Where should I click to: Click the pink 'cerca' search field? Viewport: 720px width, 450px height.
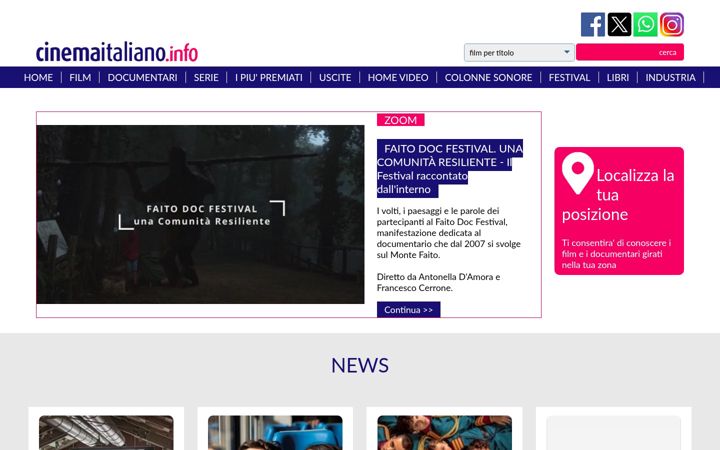point(630,52)
